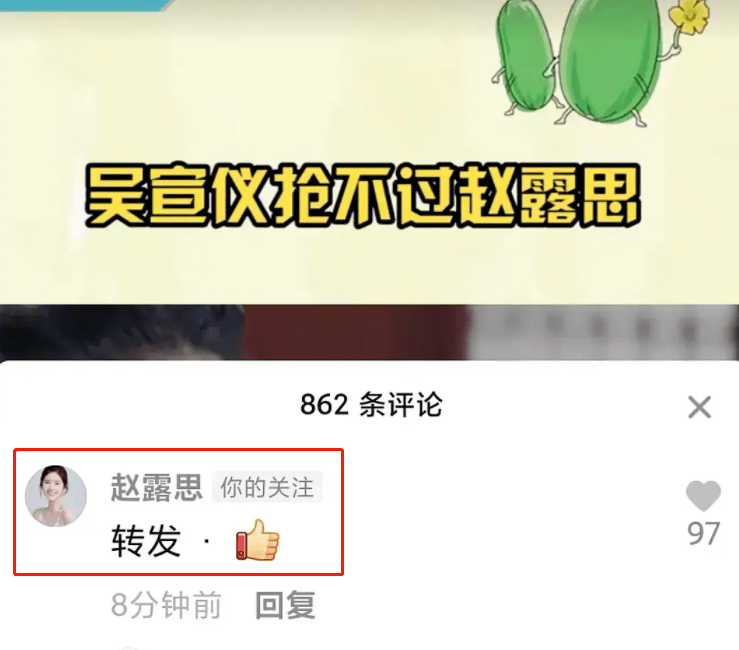Tap the yellow flower sticker
This screenshot has width=739, height=650.
click(x=690, y=17)
